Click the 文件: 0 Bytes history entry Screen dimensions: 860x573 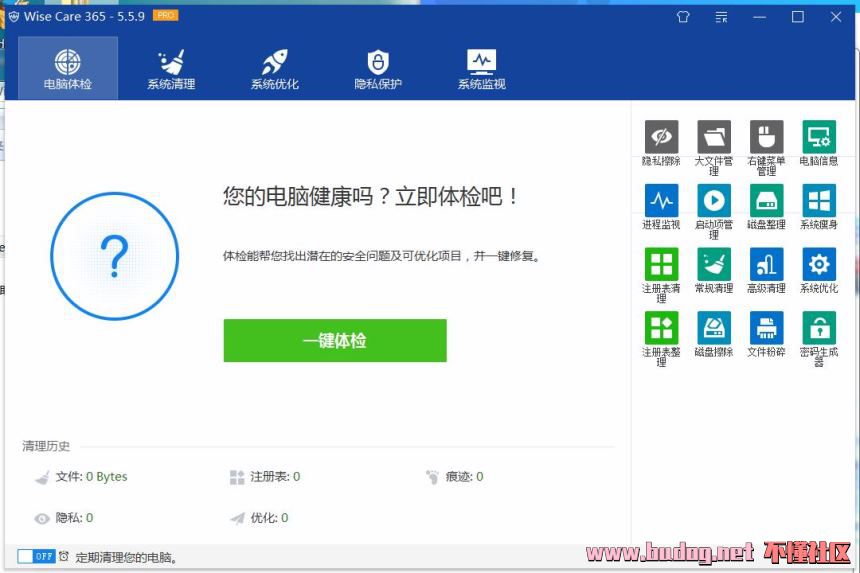[81, 477]
